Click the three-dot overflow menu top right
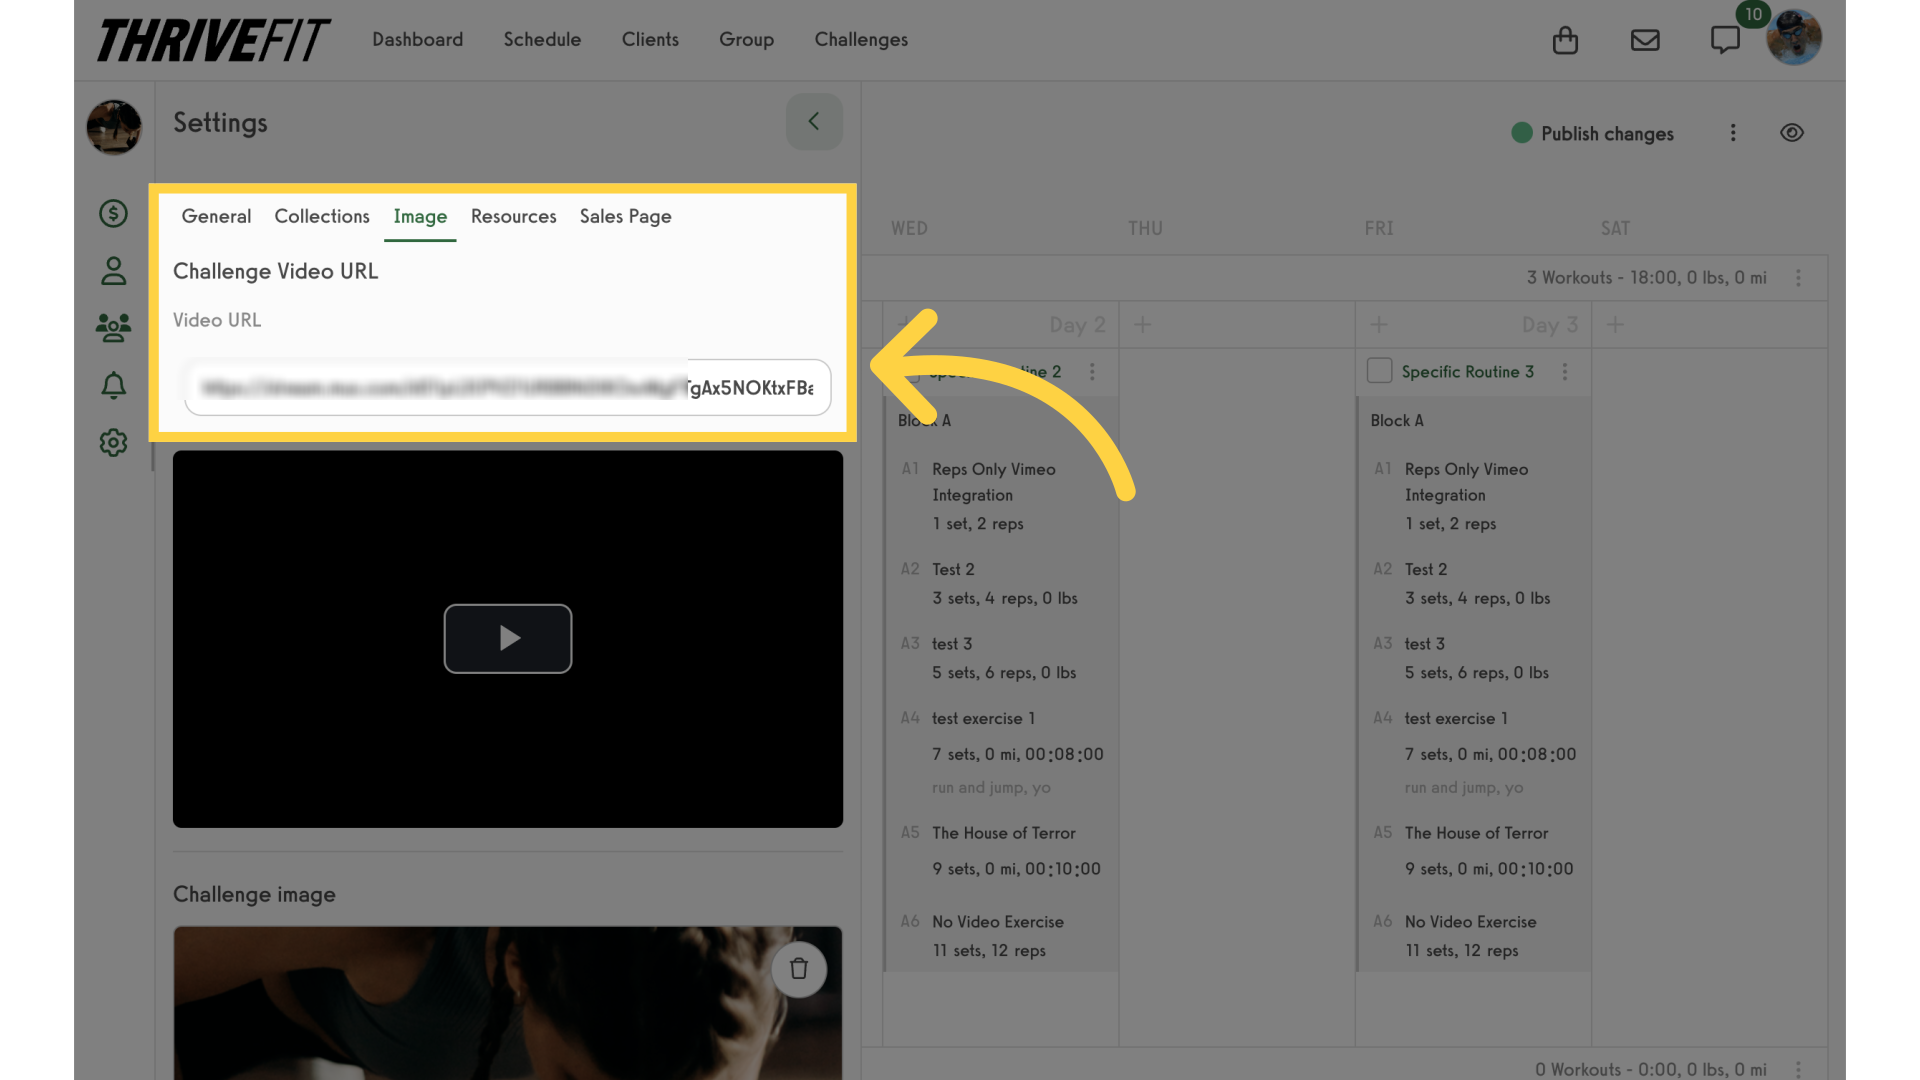Screen dimensions: 1920x1080 click(x=1733, y=132)
